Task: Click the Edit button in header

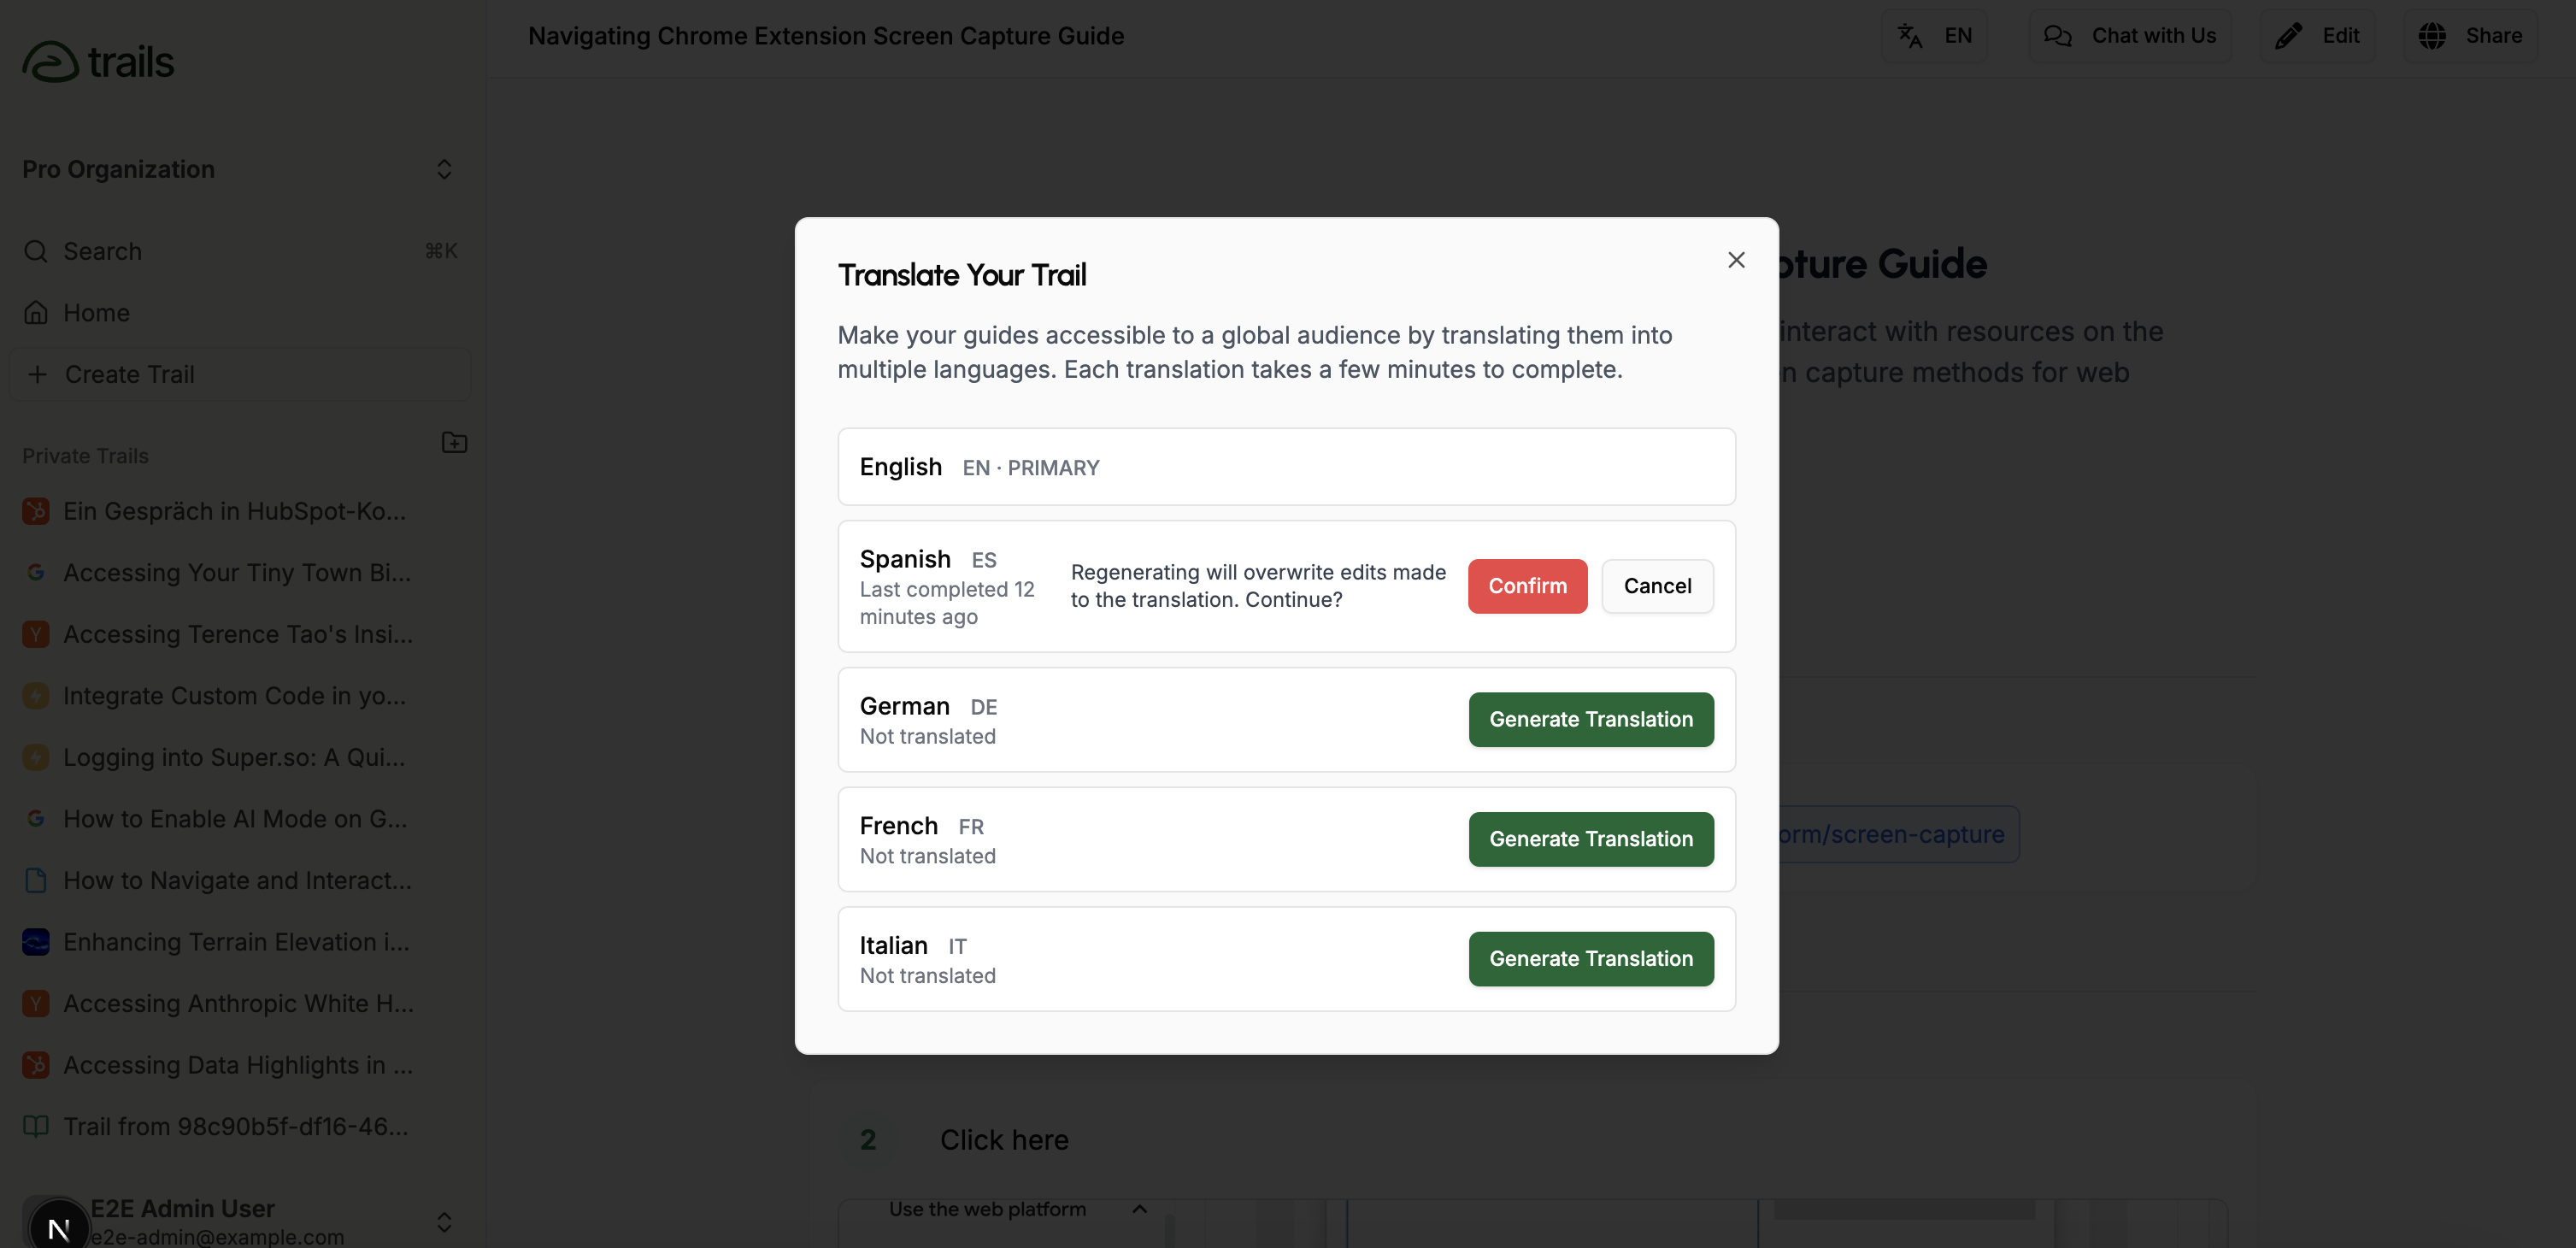Action: point(2317,36)
